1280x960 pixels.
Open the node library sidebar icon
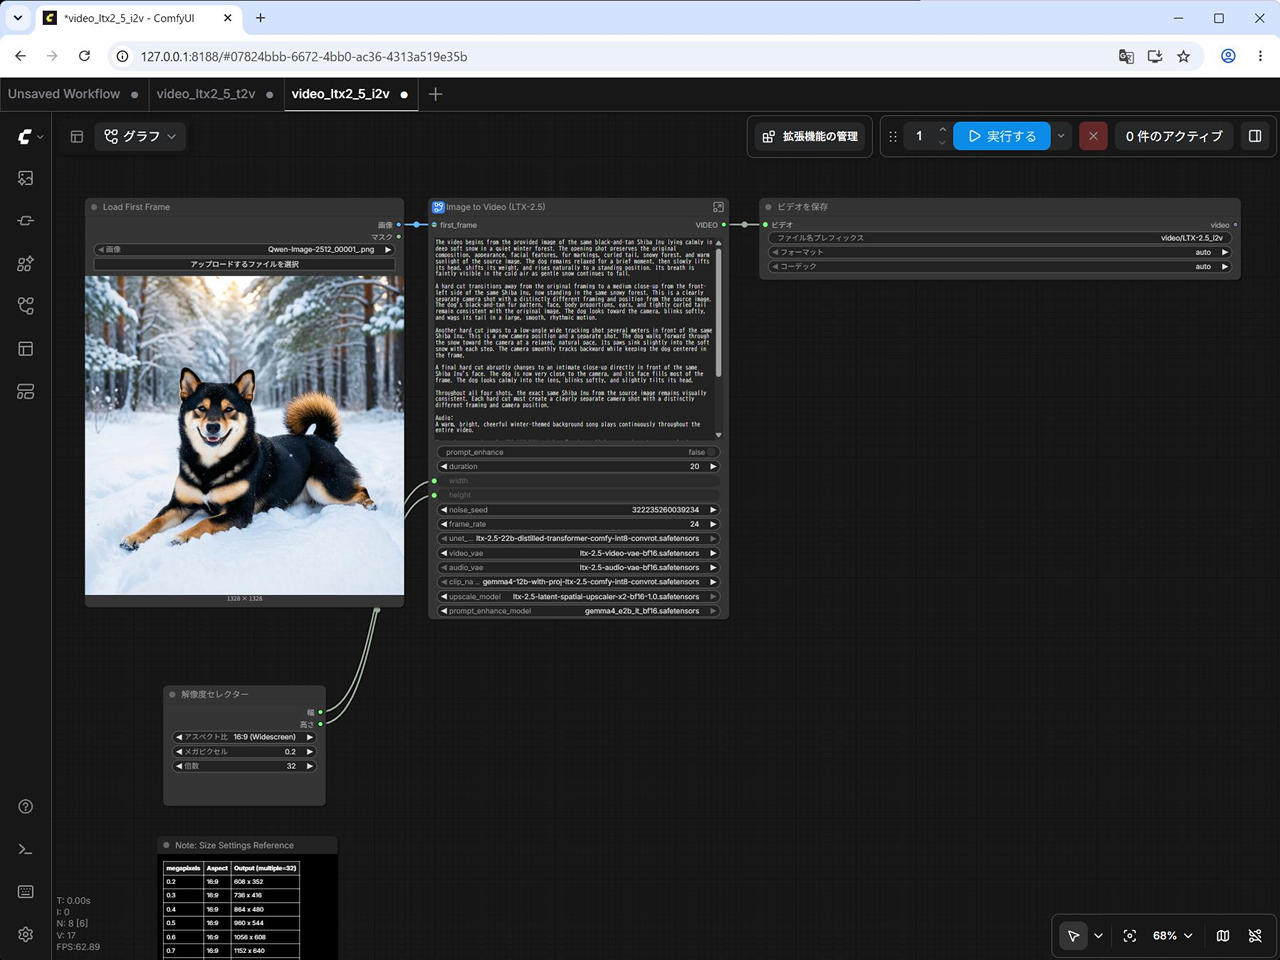click(26, 221)
